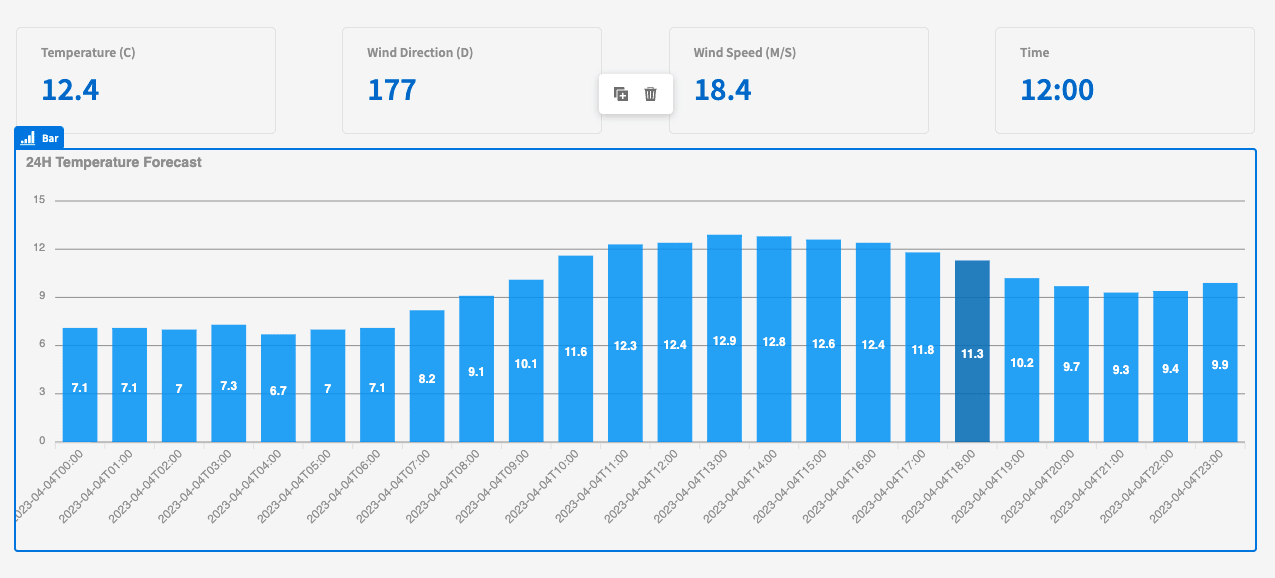
Task: Click the 12.4 temperature value
Action: click(x=70, y=90)
